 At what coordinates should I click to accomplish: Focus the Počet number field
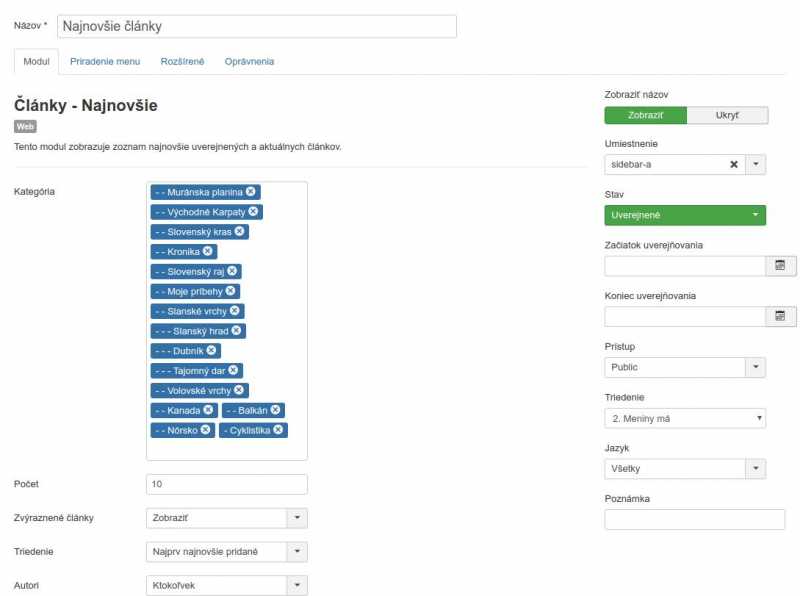click(226, 484)
